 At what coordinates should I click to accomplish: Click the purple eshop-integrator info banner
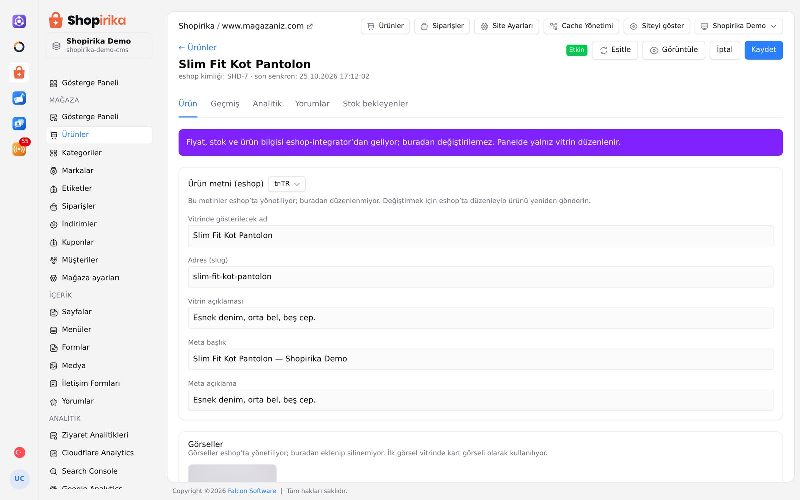tap(481, 142)
